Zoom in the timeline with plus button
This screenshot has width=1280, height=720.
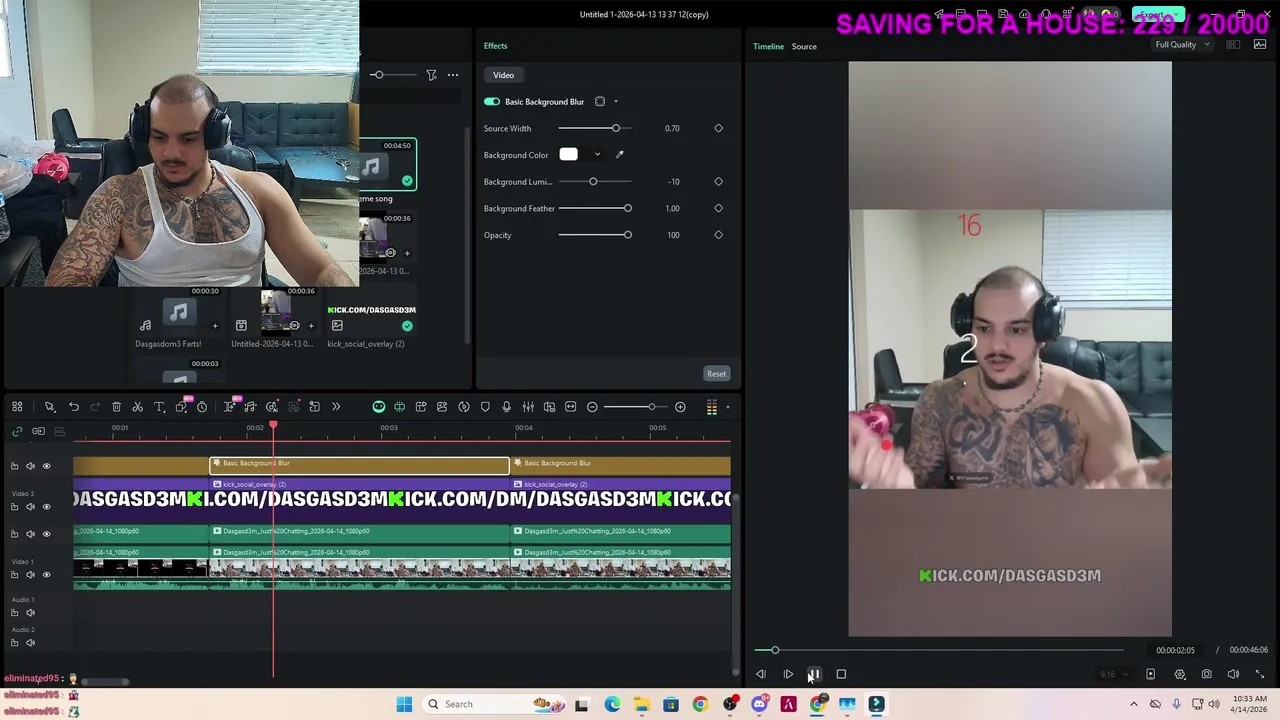point(680,407)
